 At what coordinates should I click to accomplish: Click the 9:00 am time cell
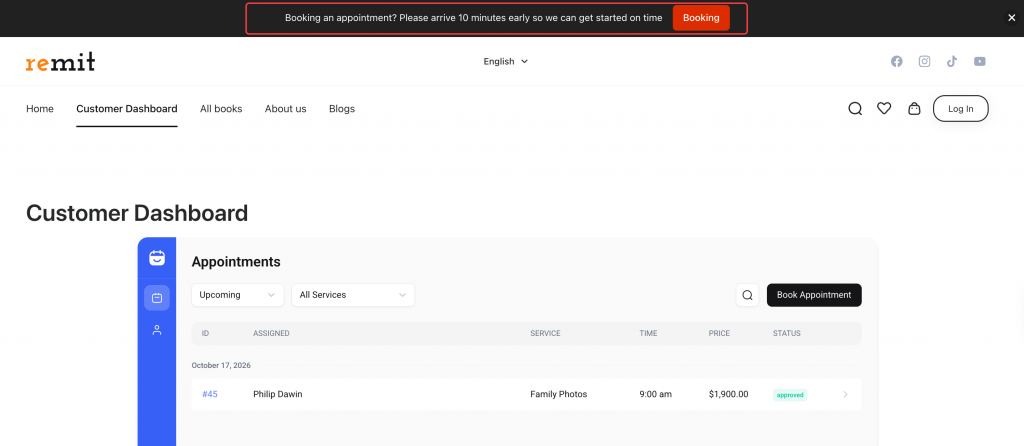pyautogui.click(x=656, y=394)
